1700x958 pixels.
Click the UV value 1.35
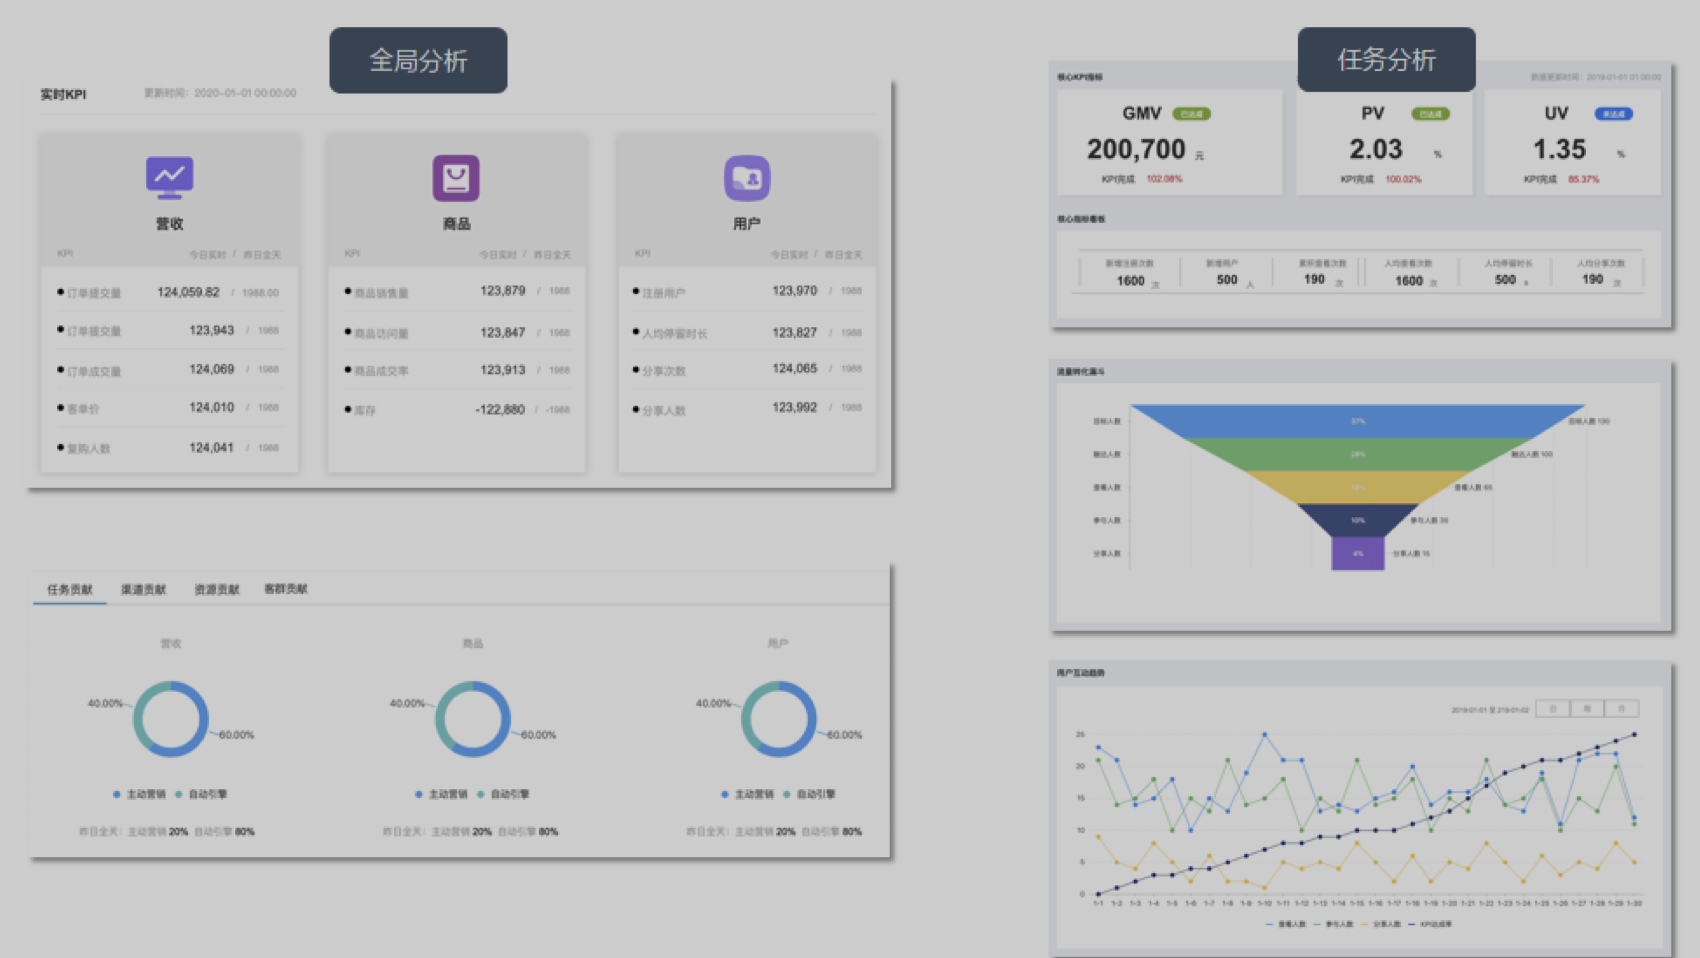tap(1559, 149)
